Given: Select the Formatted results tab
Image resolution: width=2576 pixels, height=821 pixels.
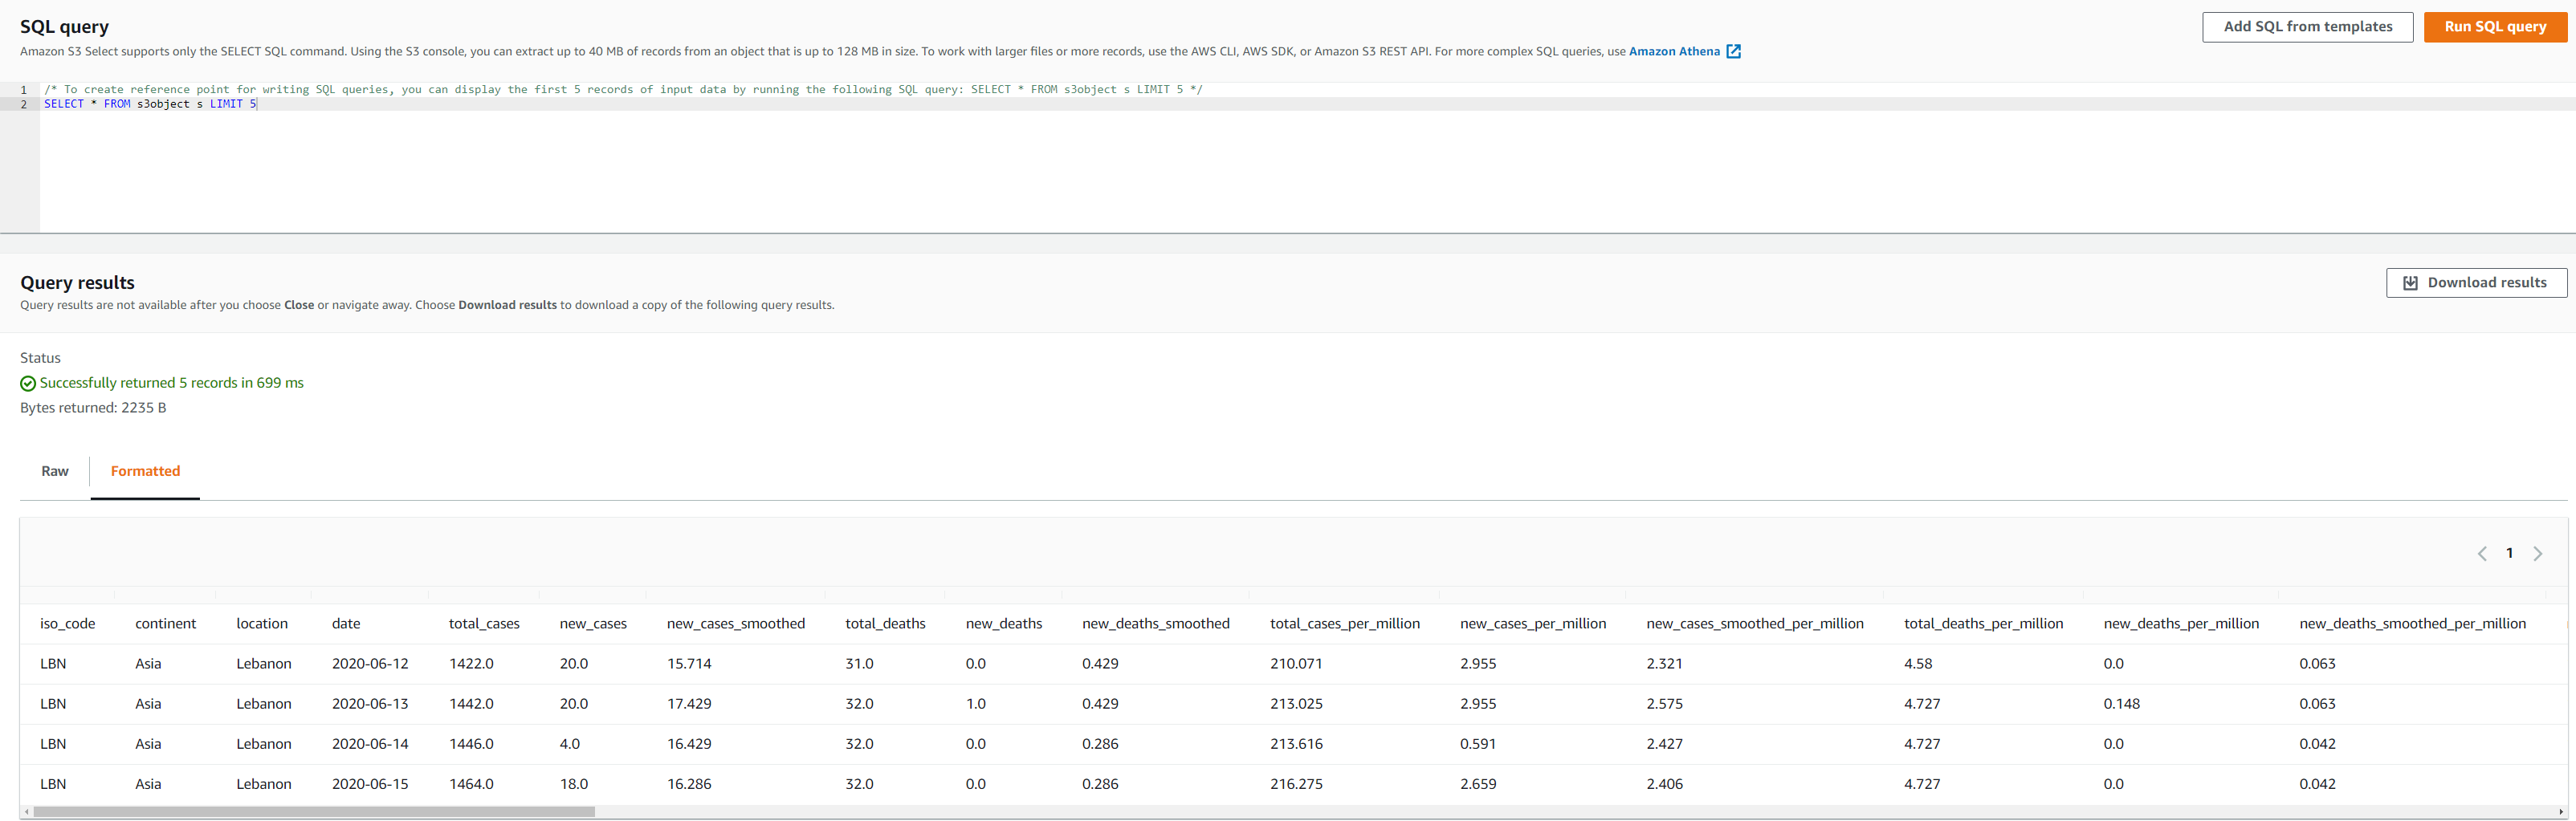Looking at the screenshot, I should point(145,471).
